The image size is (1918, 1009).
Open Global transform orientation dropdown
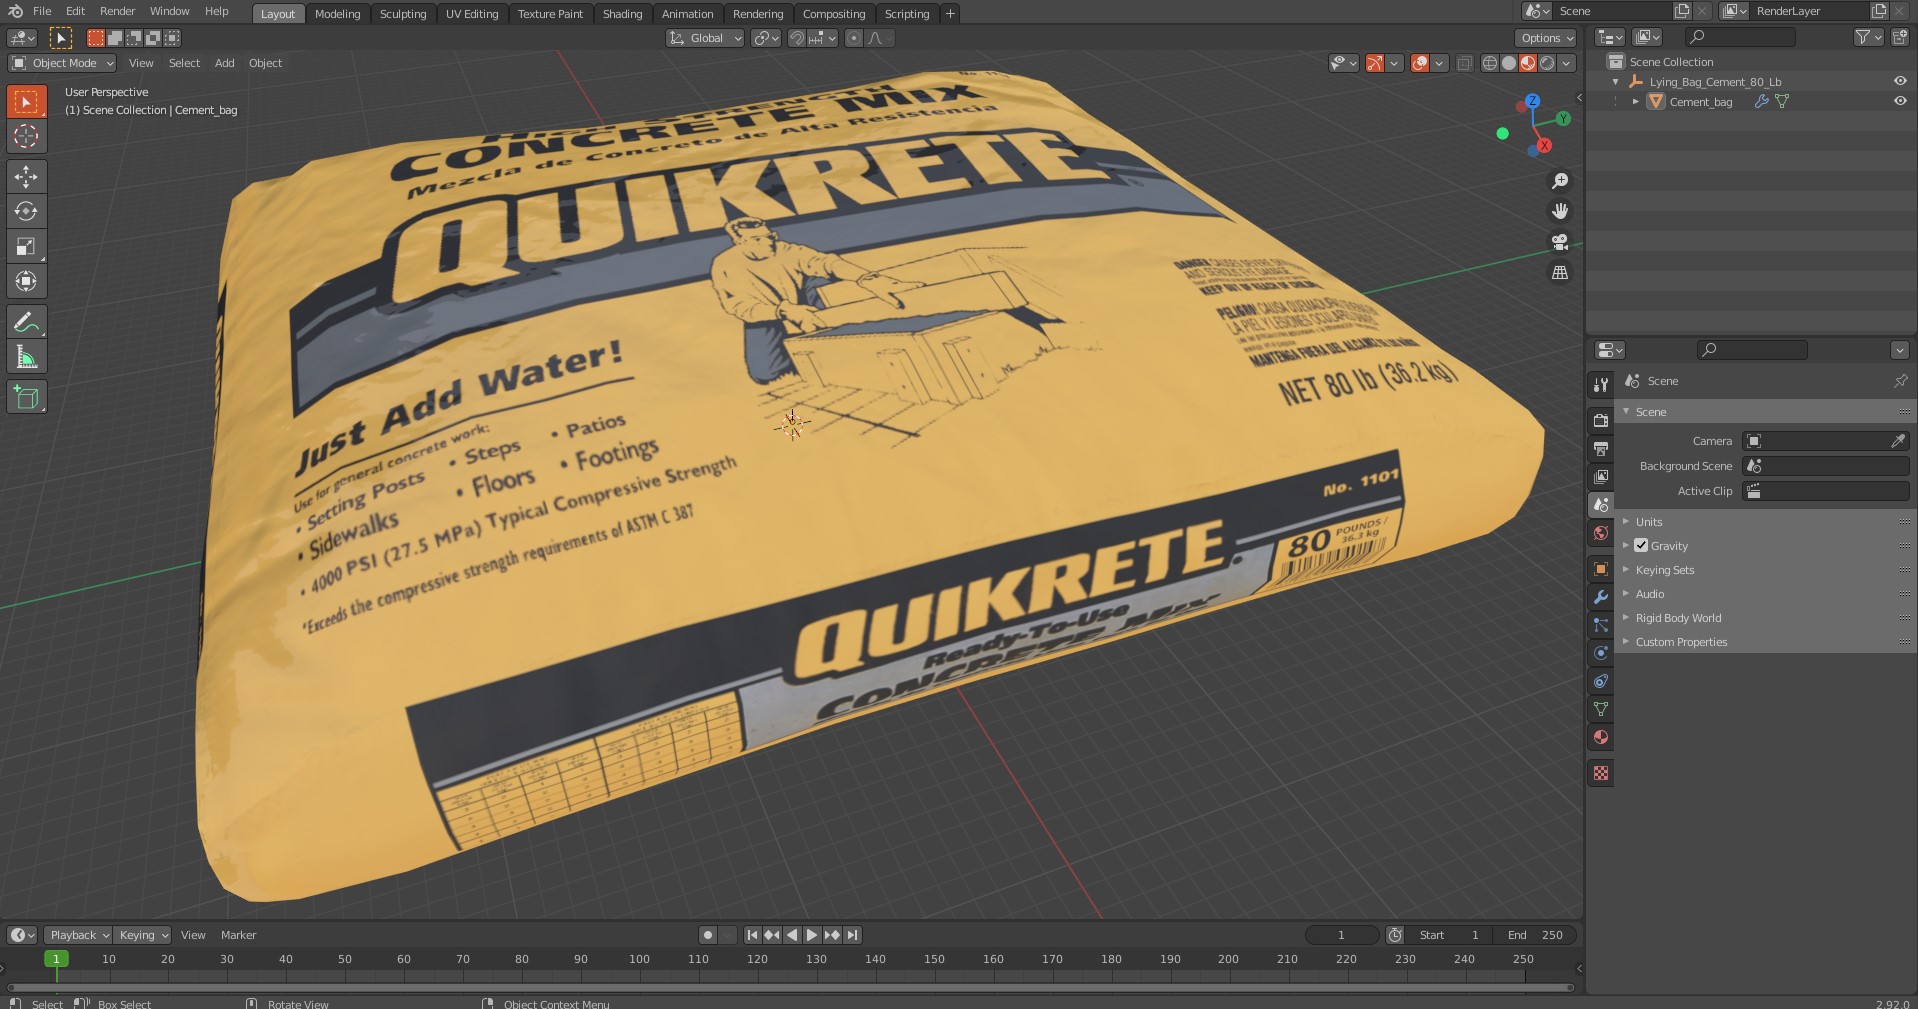click(x=706, y=38)
